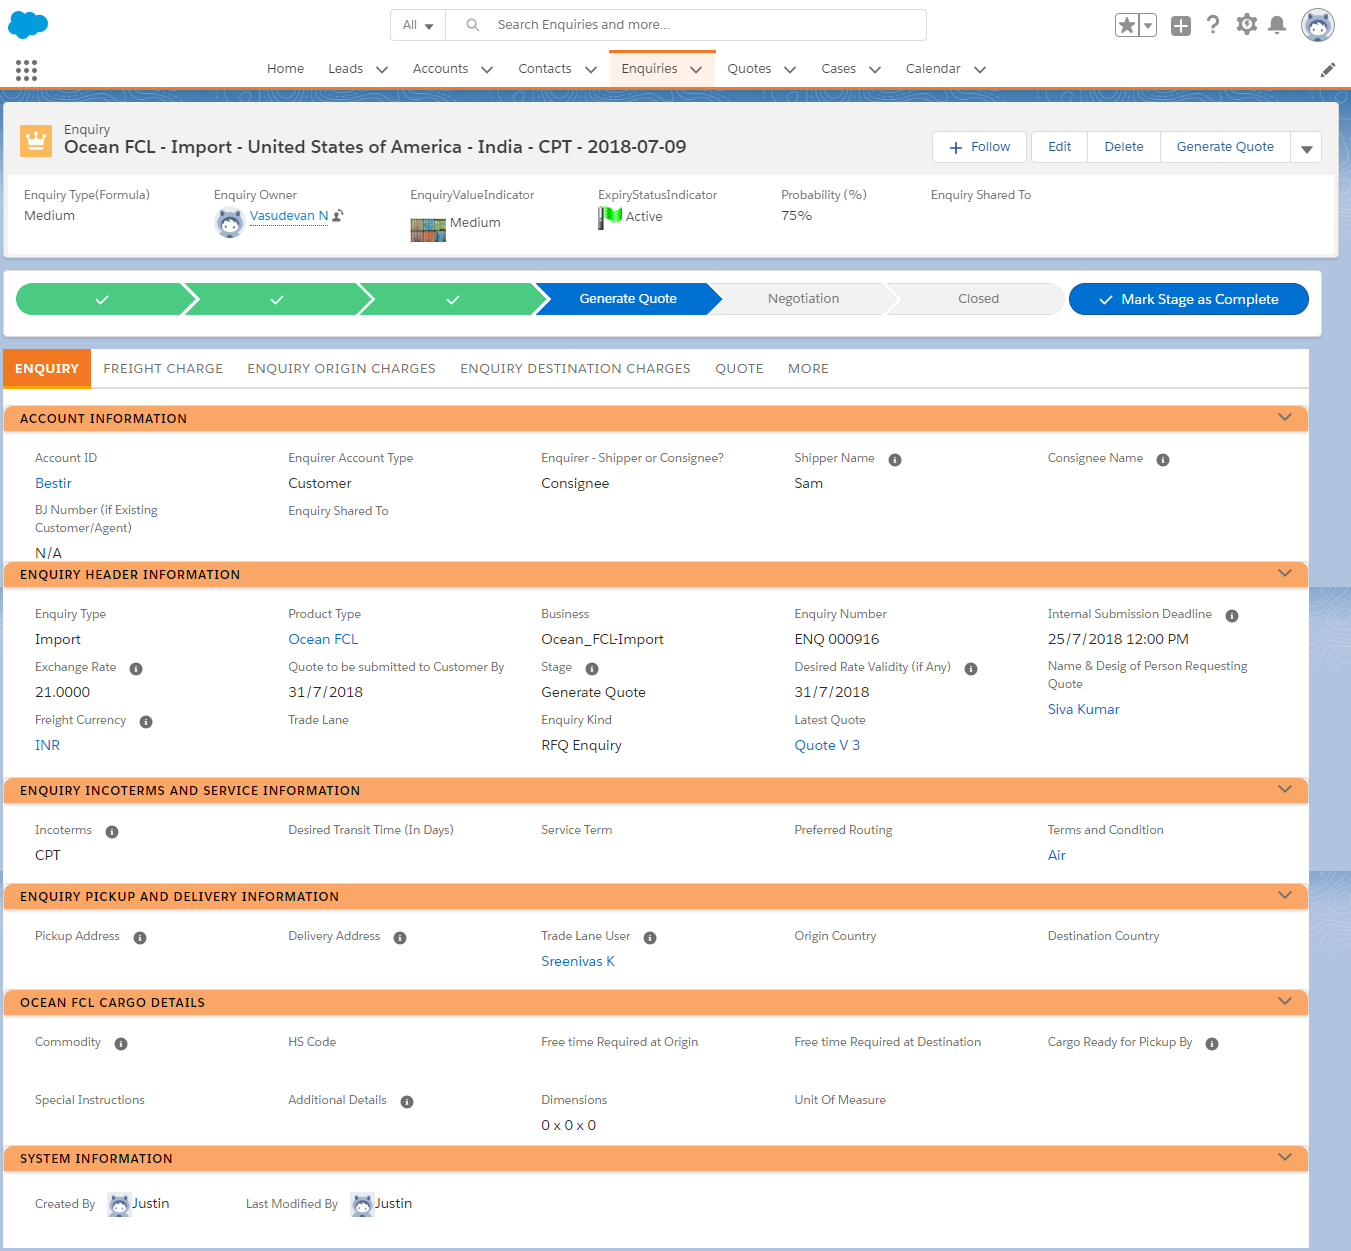Follow this enquiry record

coord(979,147)
